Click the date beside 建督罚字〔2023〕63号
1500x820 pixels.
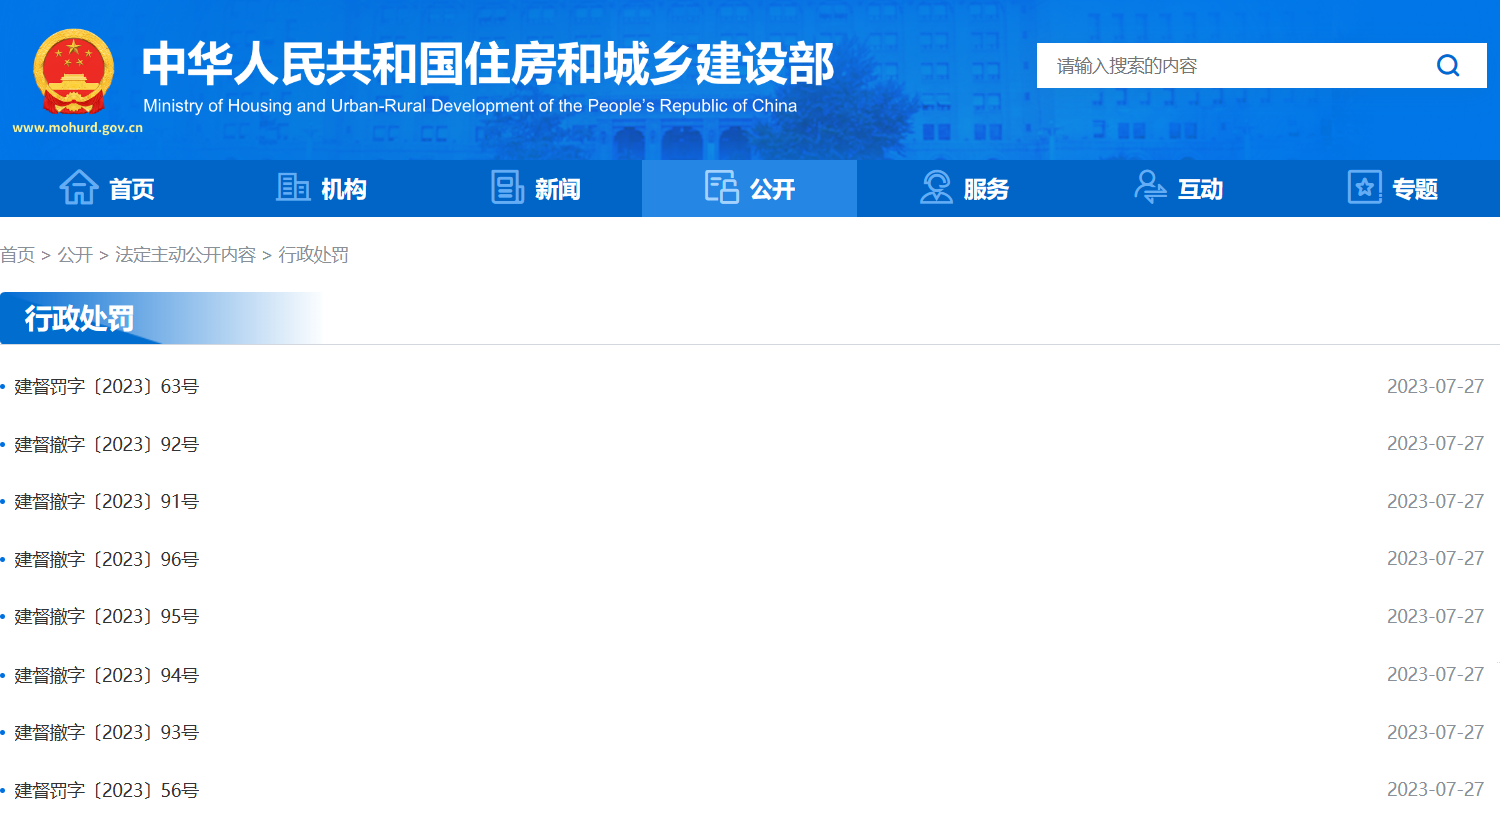1435,386
